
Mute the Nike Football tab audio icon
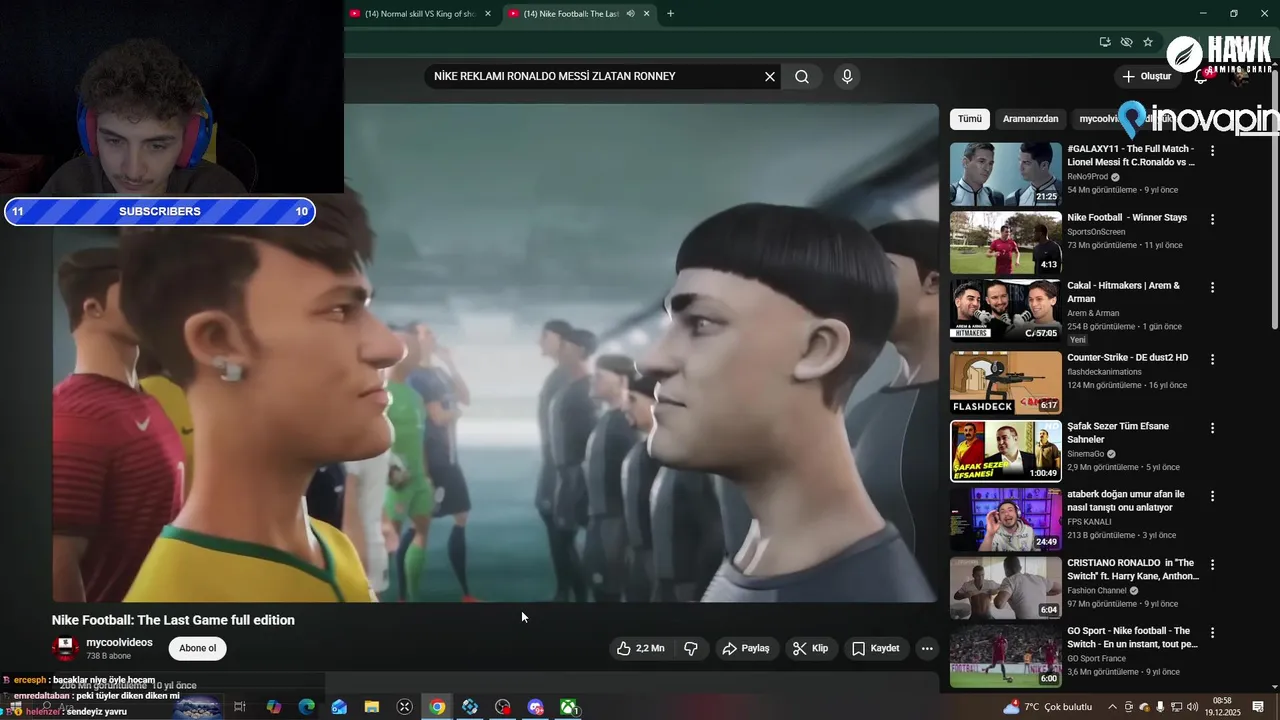[630, 14]
